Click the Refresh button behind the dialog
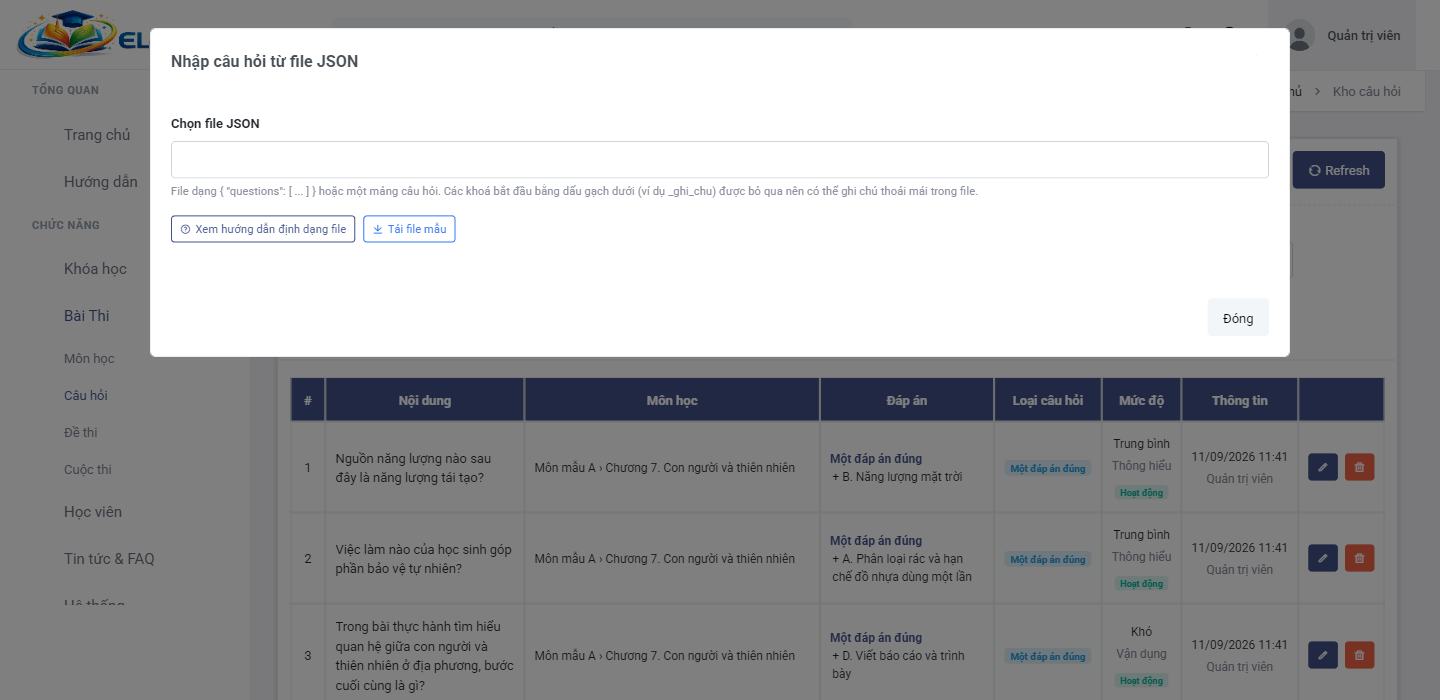The width and height of the screenshot is (1440, 700). [x=1339, y=170]
